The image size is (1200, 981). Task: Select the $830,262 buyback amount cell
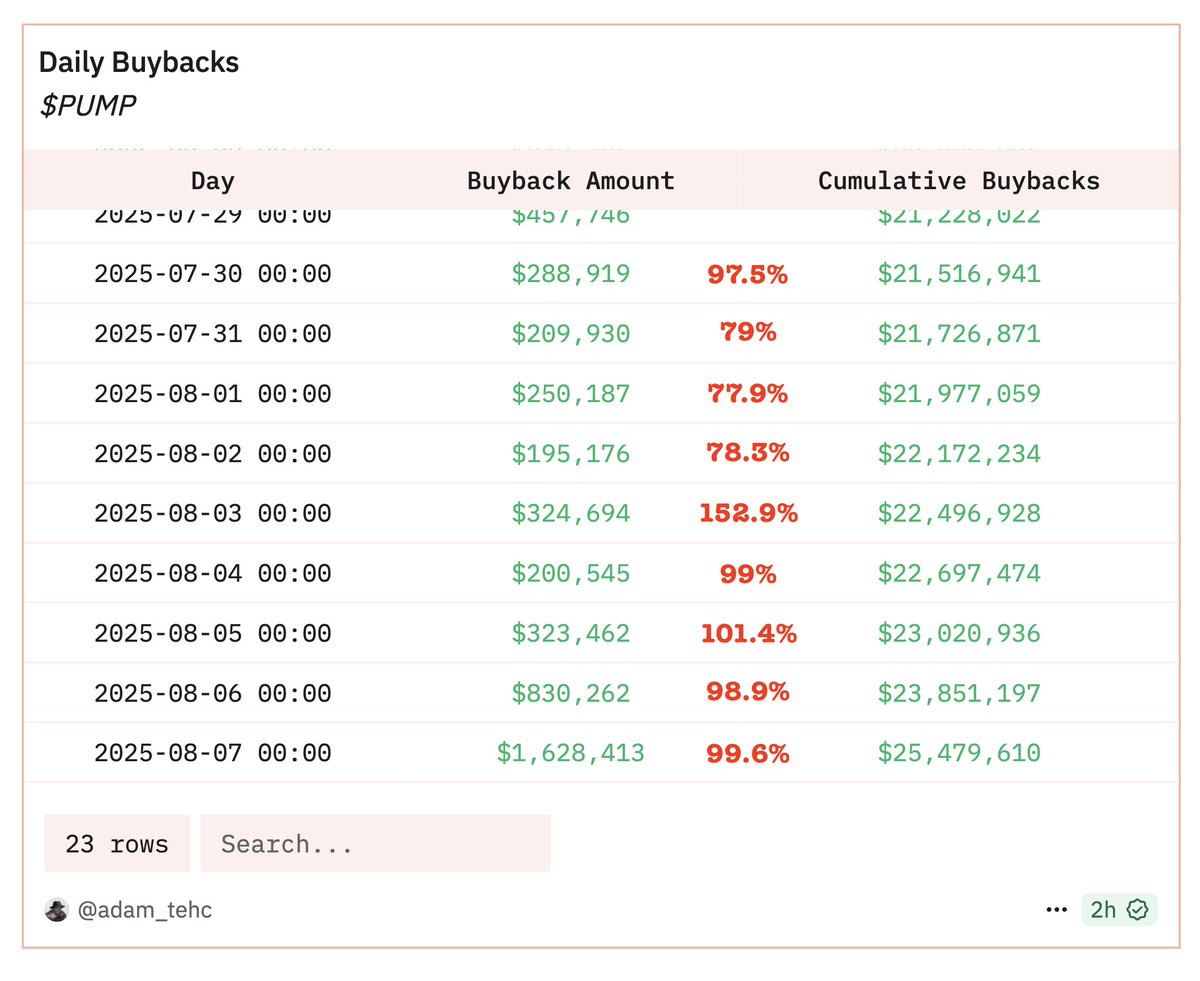pyautogui.click(x=571, y=693)
